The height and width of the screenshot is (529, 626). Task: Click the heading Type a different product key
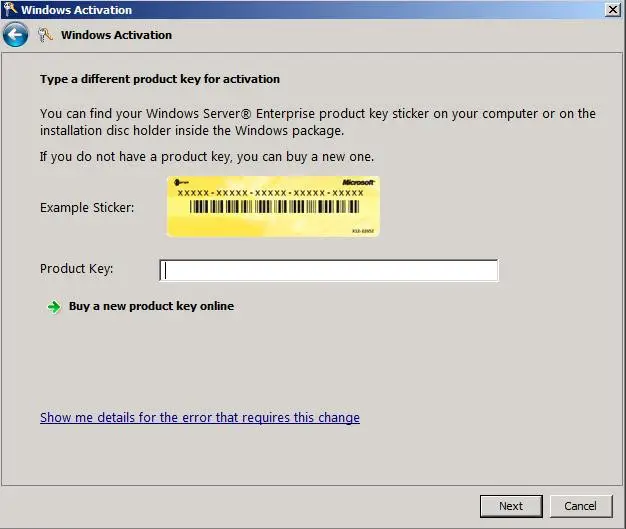pos(160,79)
